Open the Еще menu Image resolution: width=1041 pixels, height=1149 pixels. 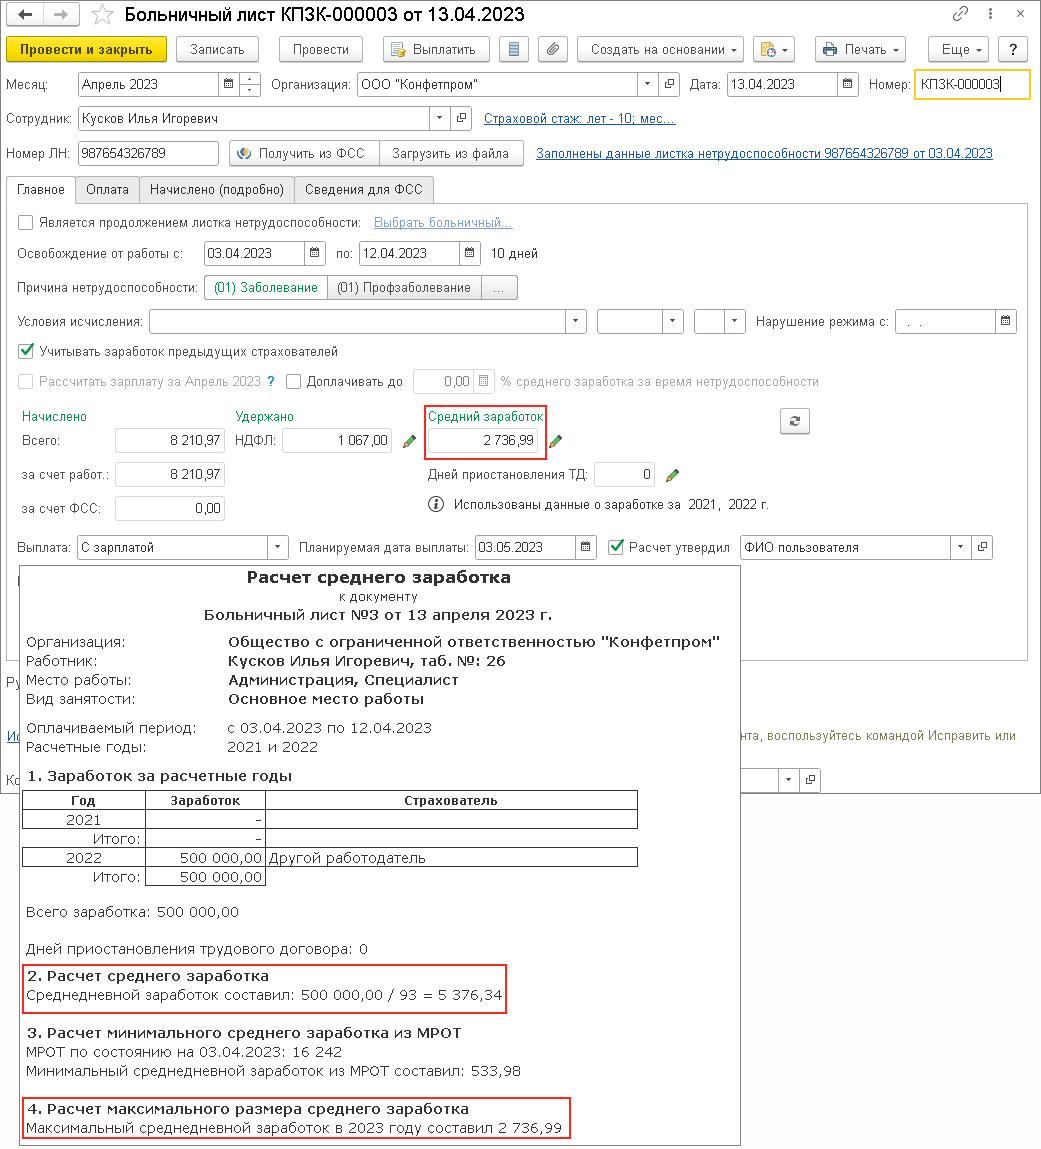(x=960, y=49)
